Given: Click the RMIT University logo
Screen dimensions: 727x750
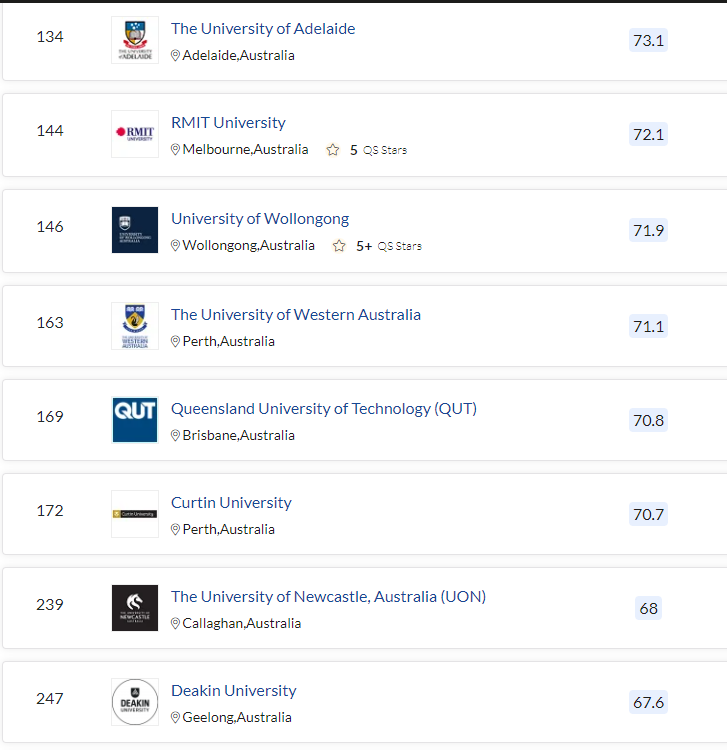Looking at the screenshot, I should [x=135, y=134].
